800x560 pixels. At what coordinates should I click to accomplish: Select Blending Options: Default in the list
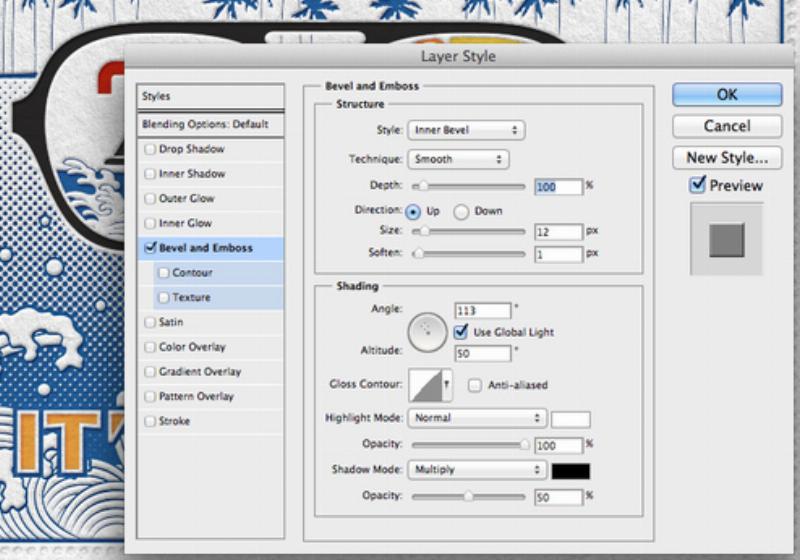(x=210, y=124)
